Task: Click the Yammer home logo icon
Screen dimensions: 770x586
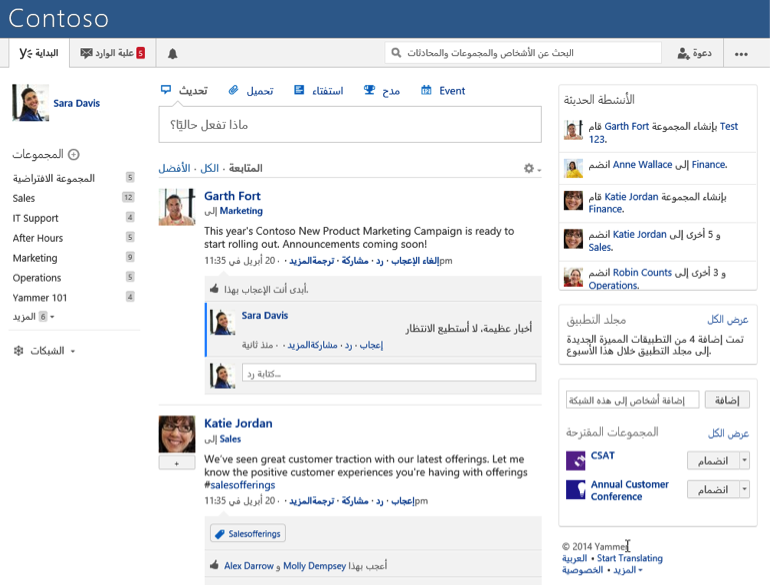Action: pos(26,53)
